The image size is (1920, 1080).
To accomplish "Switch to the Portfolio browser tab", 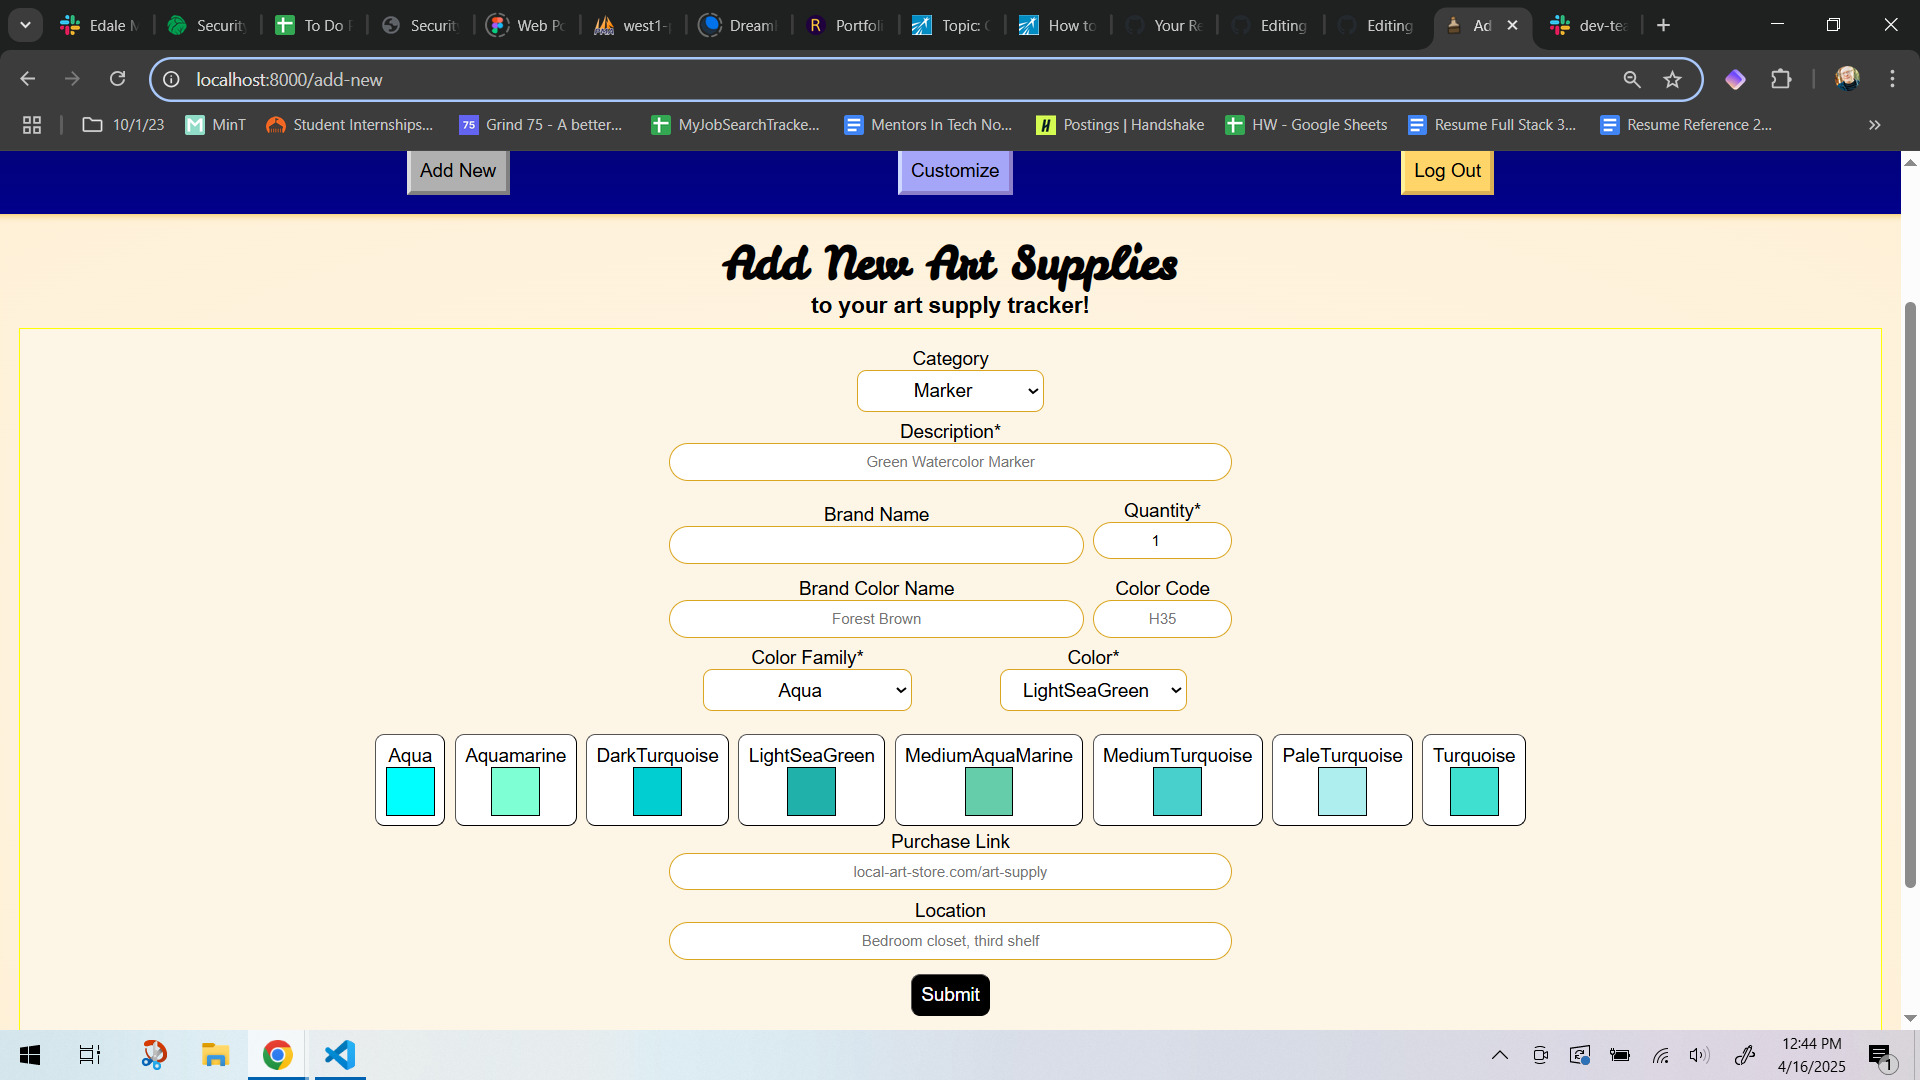I will [845, 25].
